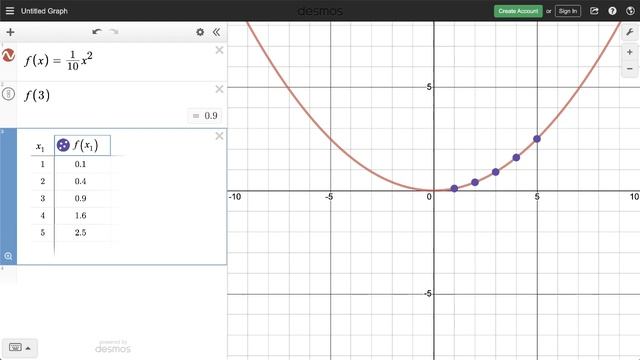Select table cell with x value 1

point(42,164)
